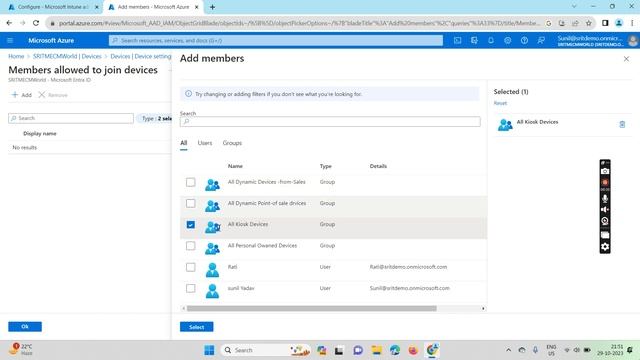
Task: Open SRITMECMWorld | Devices breadcrumb
Action: tap(67, 56)
